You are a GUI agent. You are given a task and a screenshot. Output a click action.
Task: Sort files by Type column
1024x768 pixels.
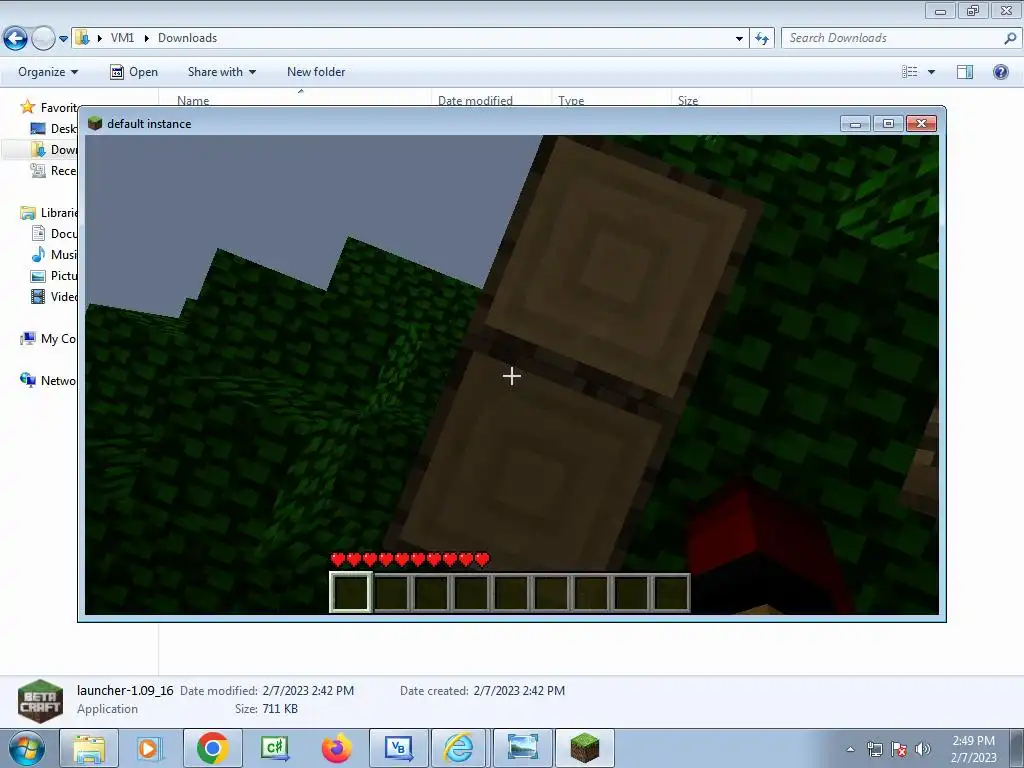click(571, 100)
